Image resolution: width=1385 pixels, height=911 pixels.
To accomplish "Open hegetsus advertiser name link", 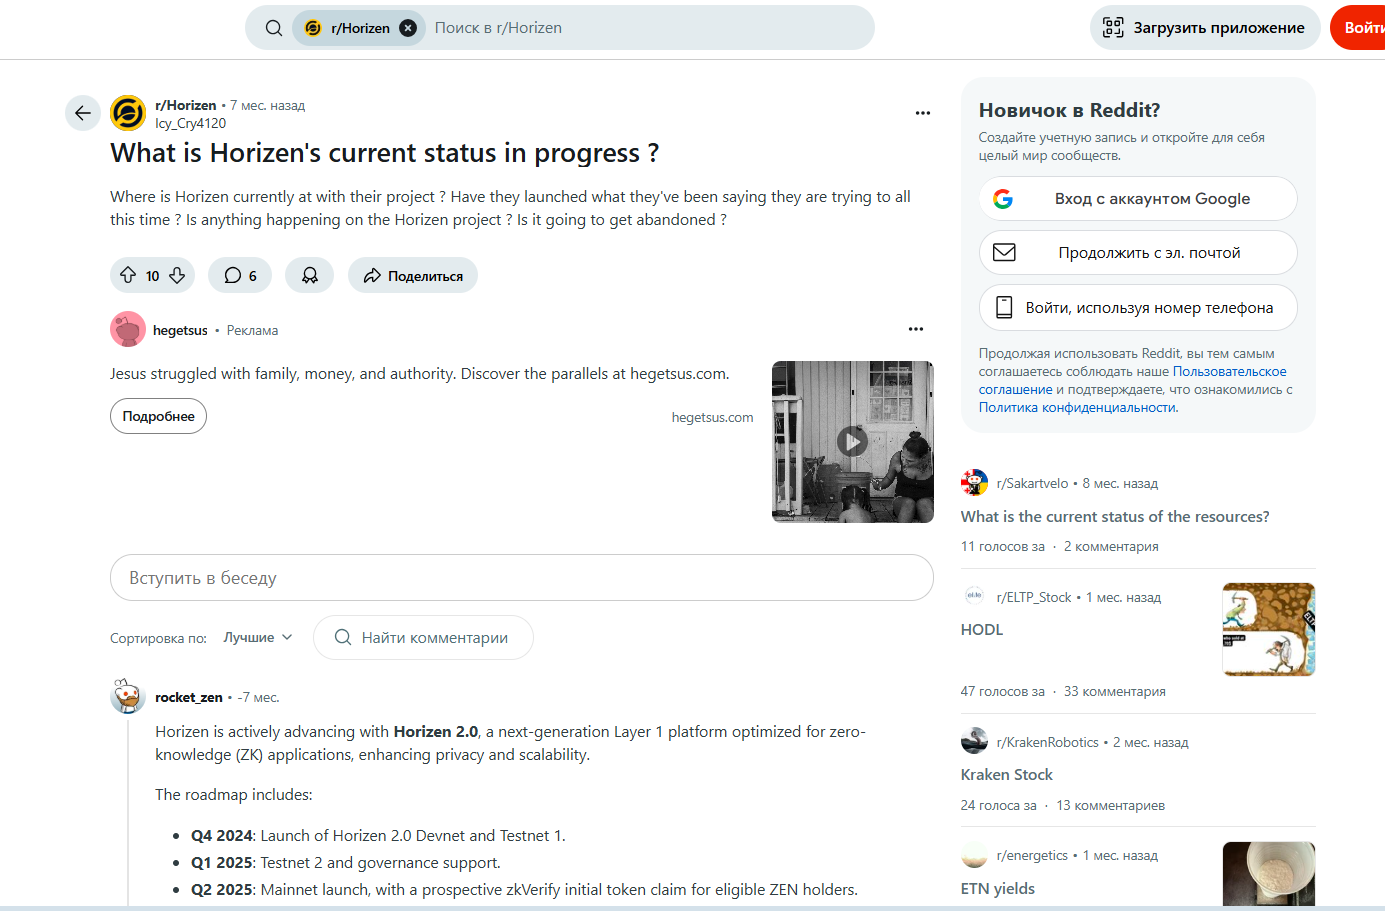I will pos(180,330).
